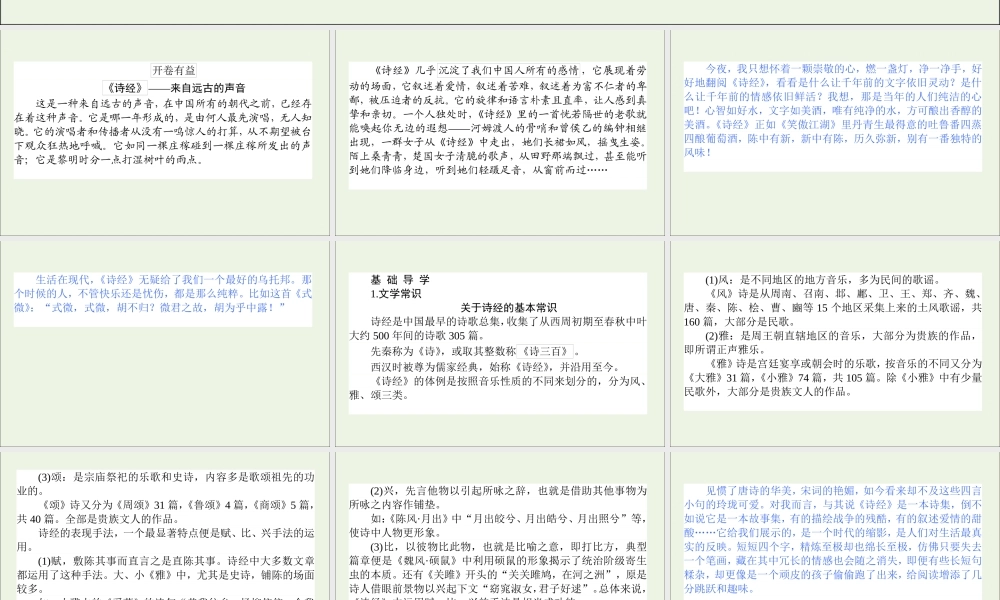Open the slide titled 开卷有益 《诗经》来自远古的声音
The width and height of the screenshot is (1000, 600).
(x=165, y=133)
